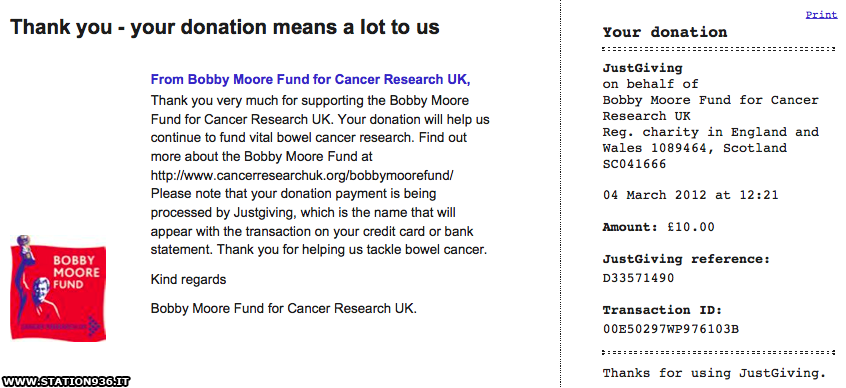Click the donation amount £10.00
The image size is (846, 388).
tap(691, 227)
